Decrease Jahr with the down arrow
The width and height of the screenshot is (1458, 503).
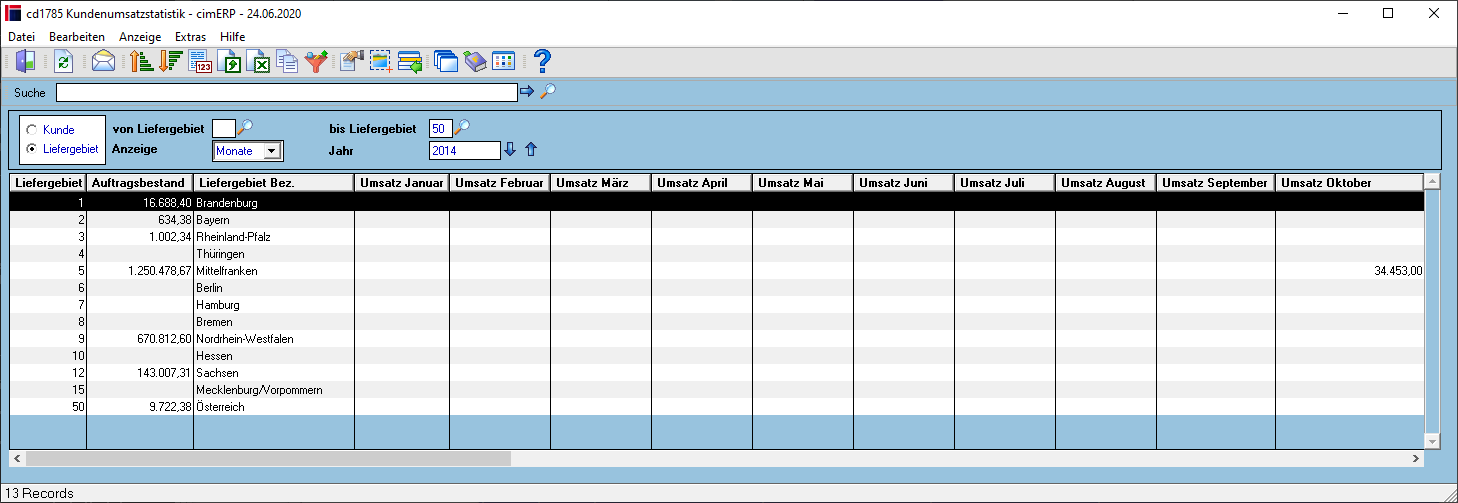tap(510, 149)
